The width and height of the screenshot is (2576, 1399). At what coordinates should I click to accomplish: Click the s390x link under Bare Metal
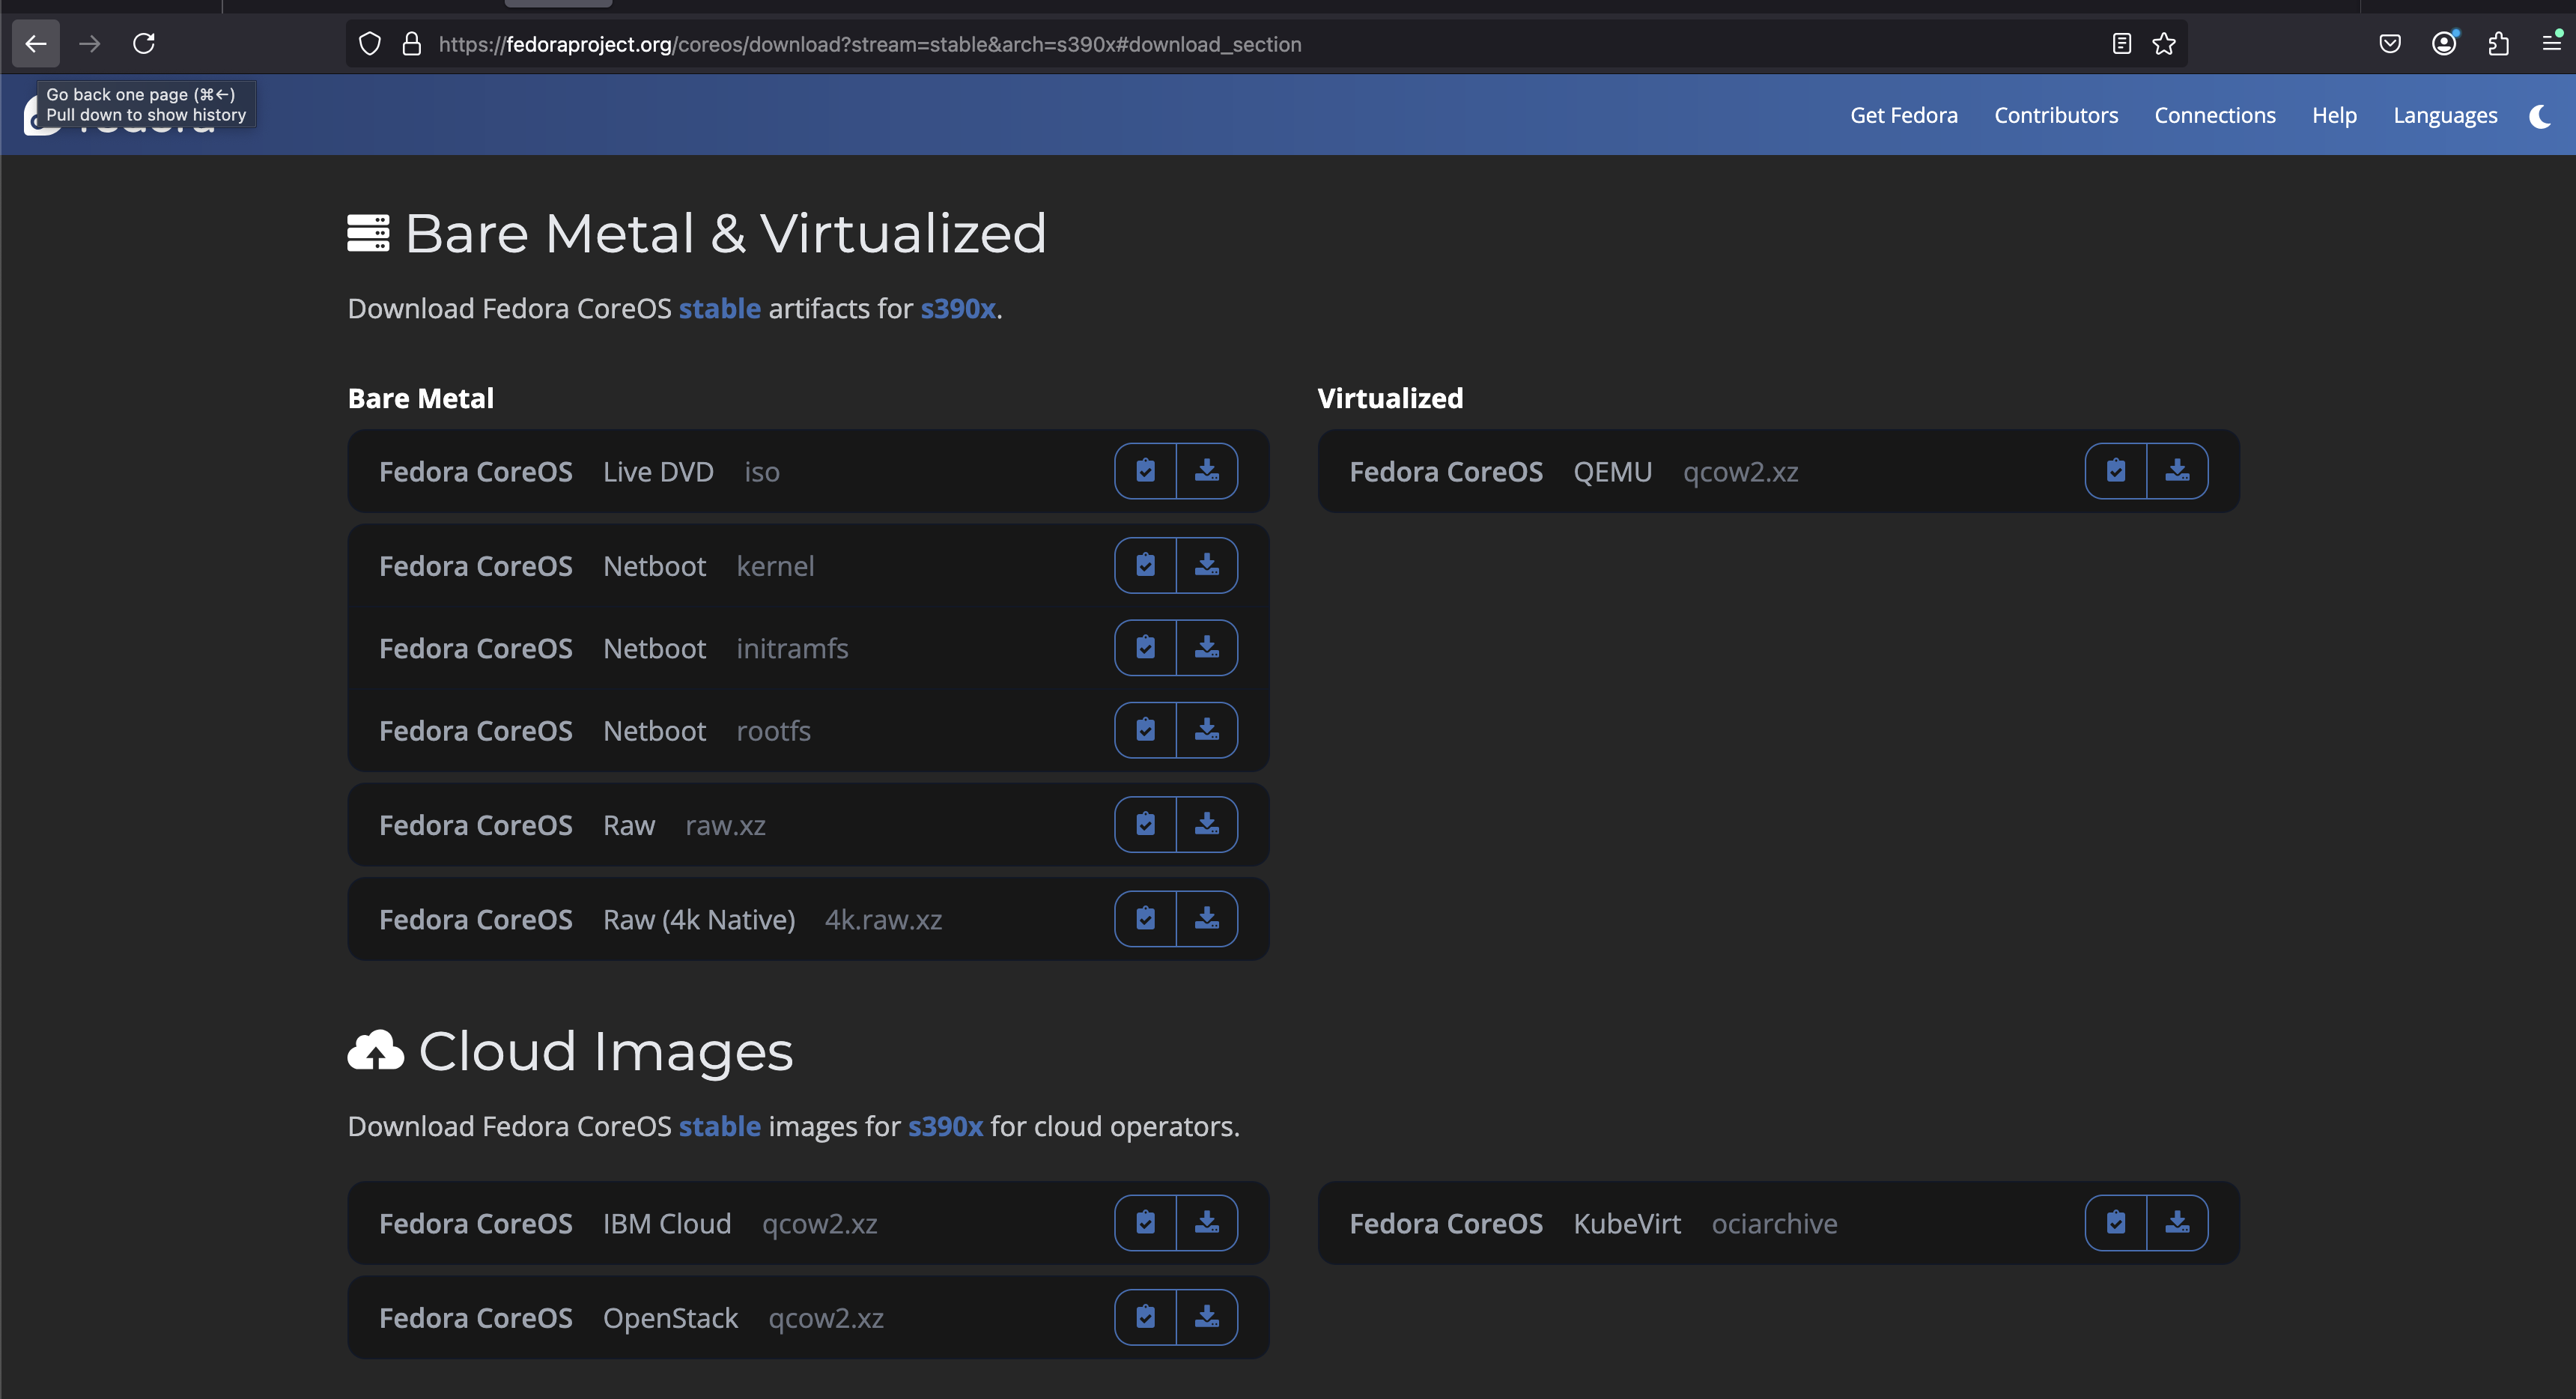[x=957, y=309]
